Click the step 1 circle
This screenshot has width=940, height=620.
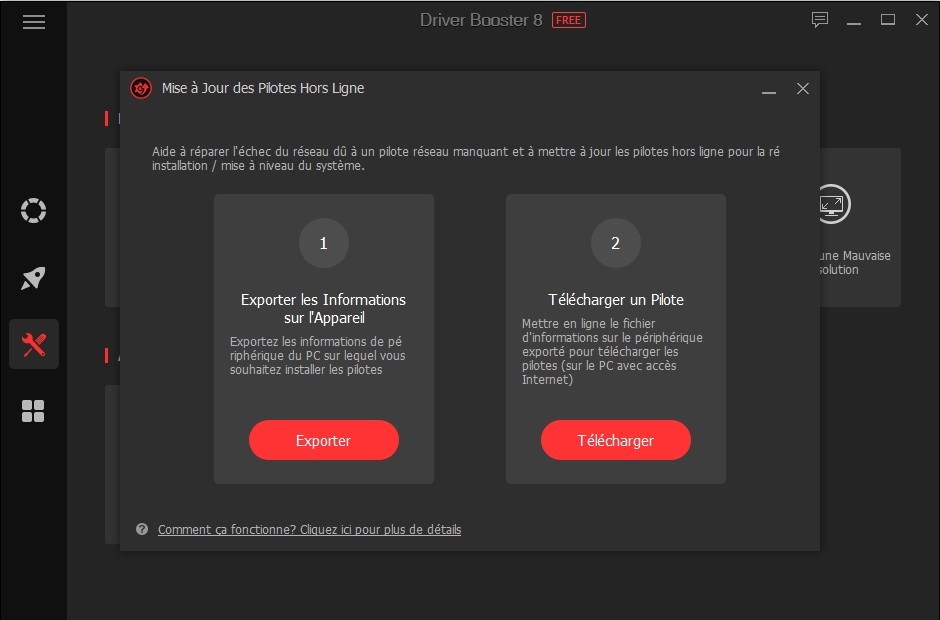(324, 243)
